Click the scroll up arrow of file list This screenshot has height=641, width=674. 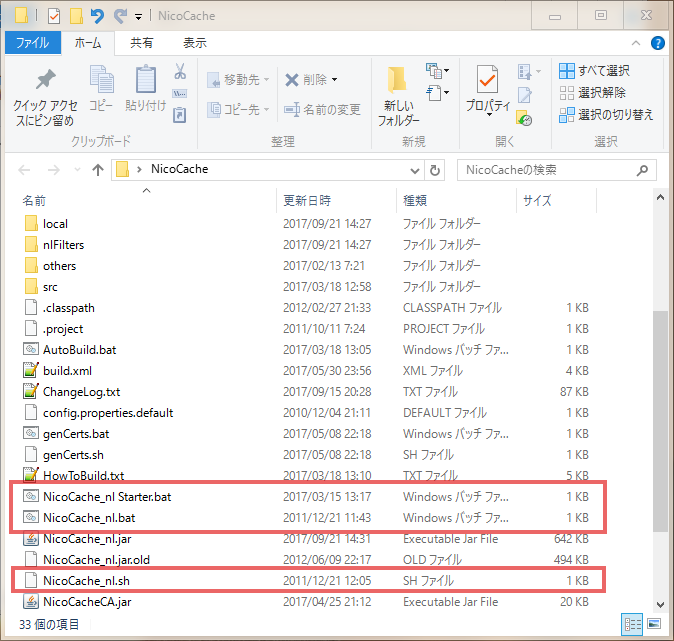(x=660, y=197)
